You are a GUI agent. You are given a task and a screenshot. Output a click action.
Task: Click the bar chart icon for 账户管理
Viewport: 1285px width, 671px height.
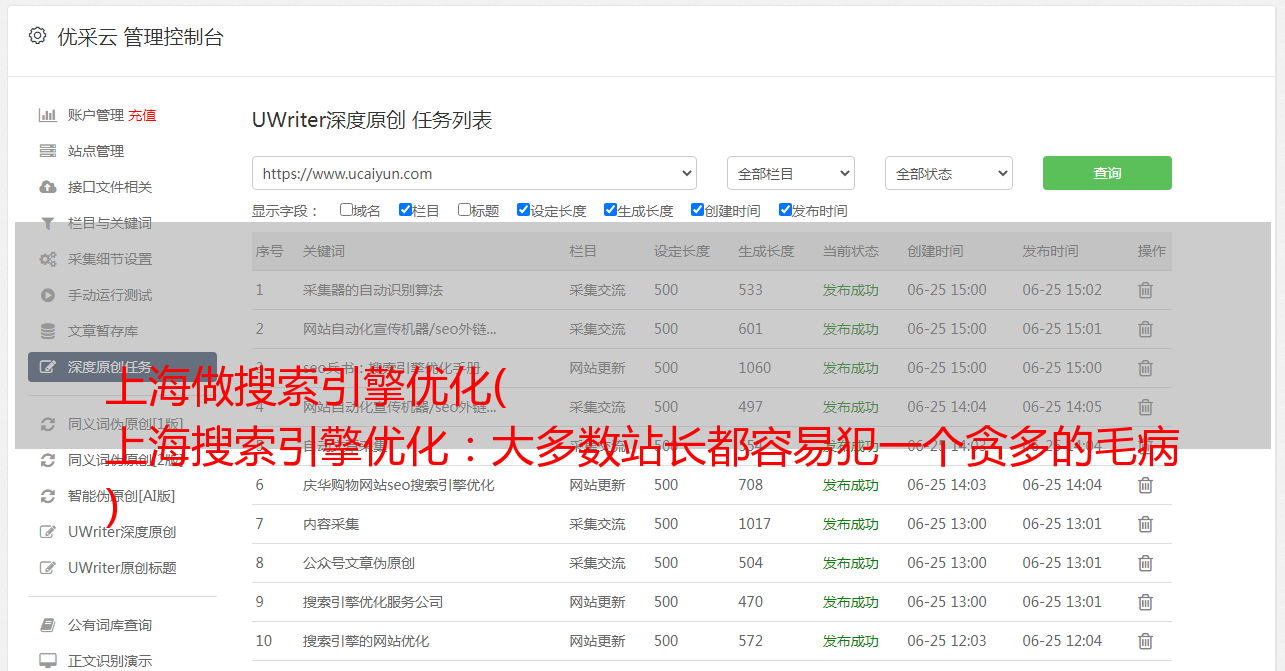click(x=47, y=115)
